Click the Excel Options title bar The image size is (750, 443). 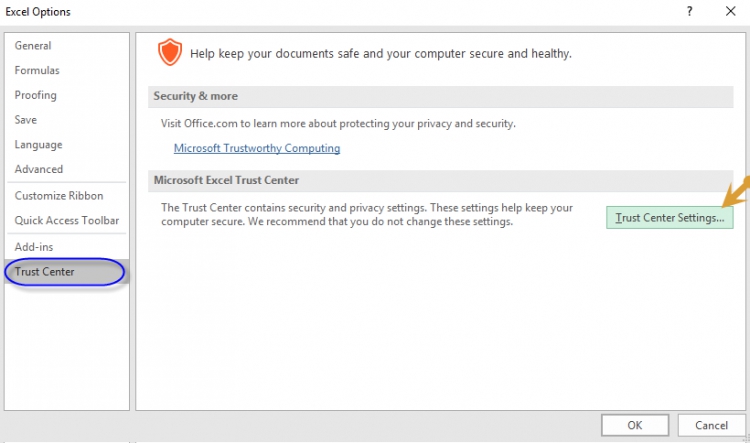coord(300,12)
